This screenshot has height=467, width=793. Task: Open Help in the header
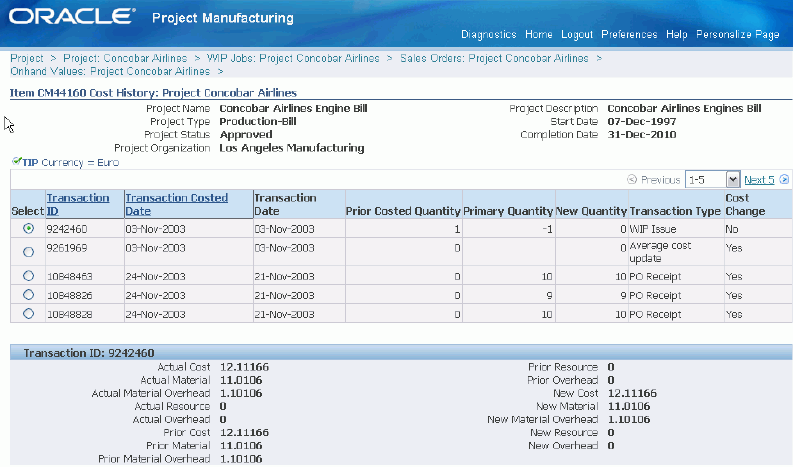677,34
